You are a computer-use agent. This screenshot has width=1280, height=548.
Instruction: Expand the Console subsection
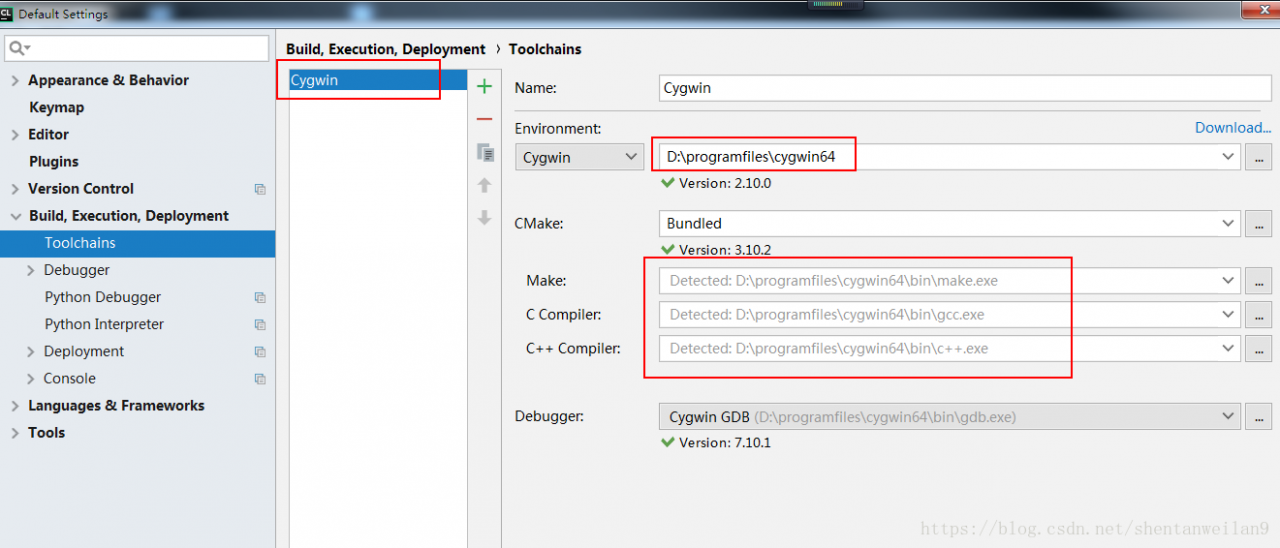31,379
